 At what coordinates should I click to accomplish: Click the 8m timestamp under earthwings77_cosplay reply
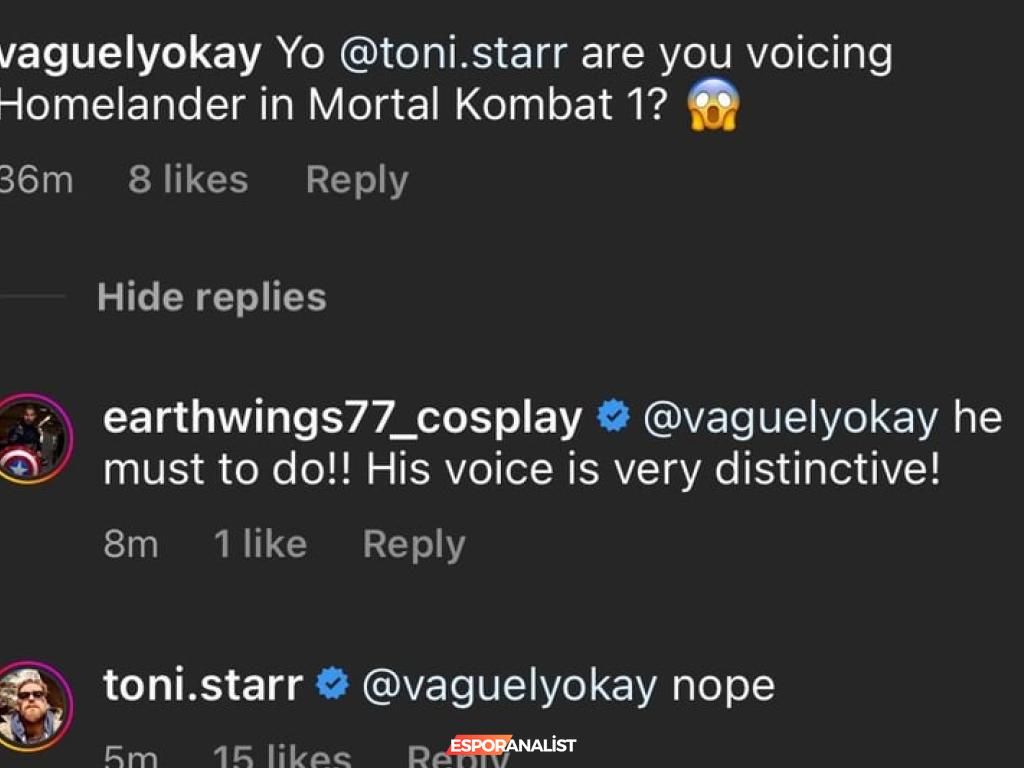point(131,544)
